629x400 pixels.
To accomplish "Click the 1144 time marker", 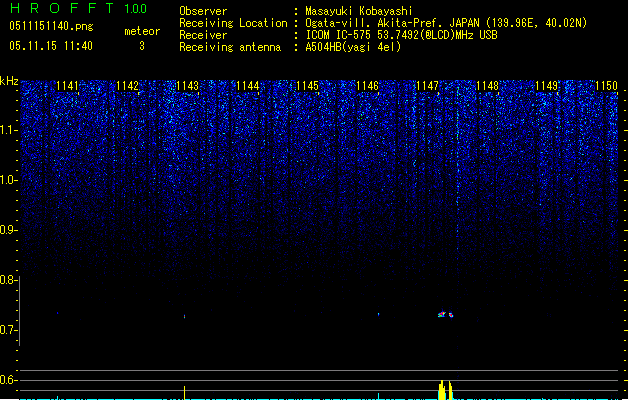I will (x=248, y=85).
